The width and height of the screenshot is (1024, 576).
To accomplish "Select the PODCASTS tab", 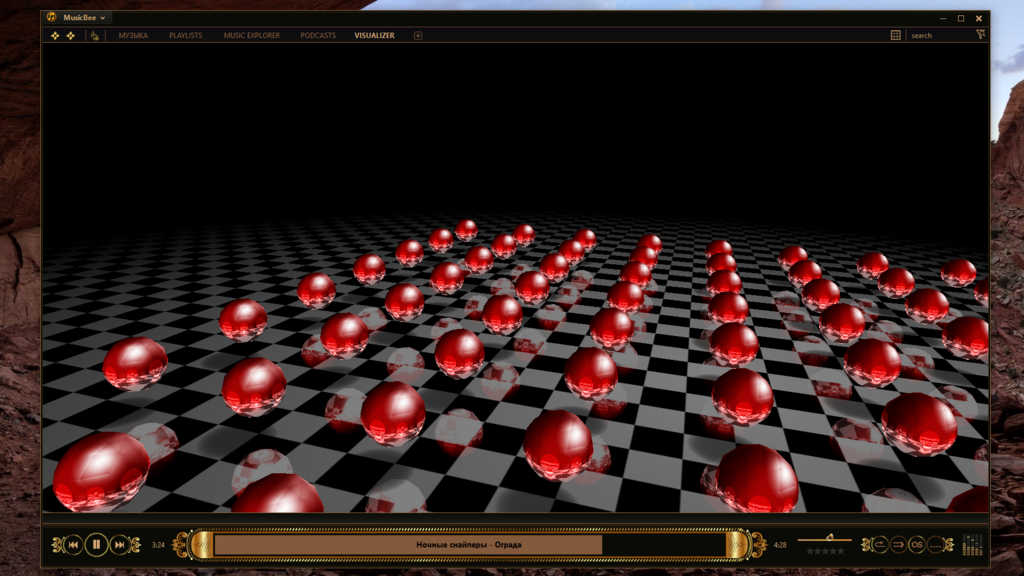I will point(318,36).
